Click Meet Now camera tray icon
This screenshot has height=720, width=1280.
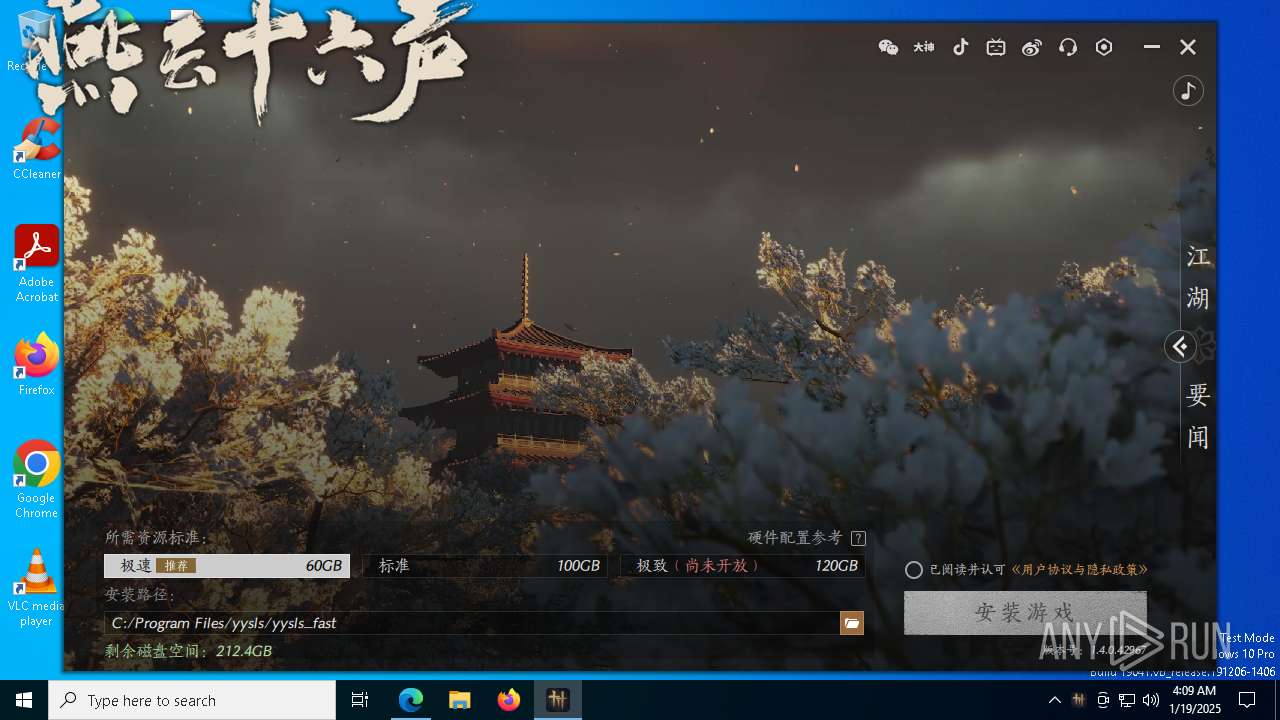pos(1103,700)
